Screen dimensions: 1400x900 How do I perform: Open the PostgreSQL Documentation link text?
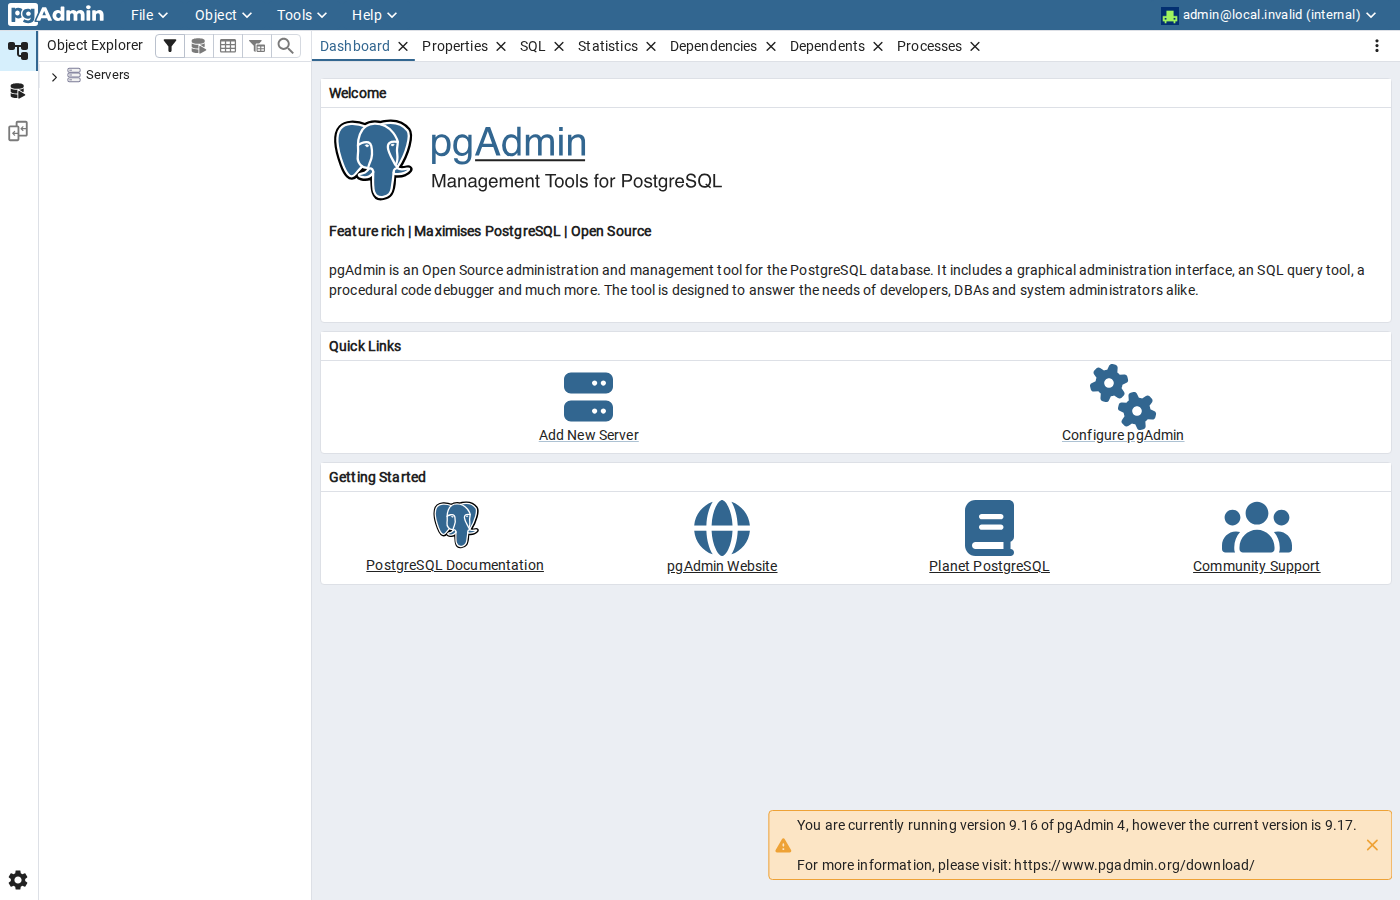455,565
